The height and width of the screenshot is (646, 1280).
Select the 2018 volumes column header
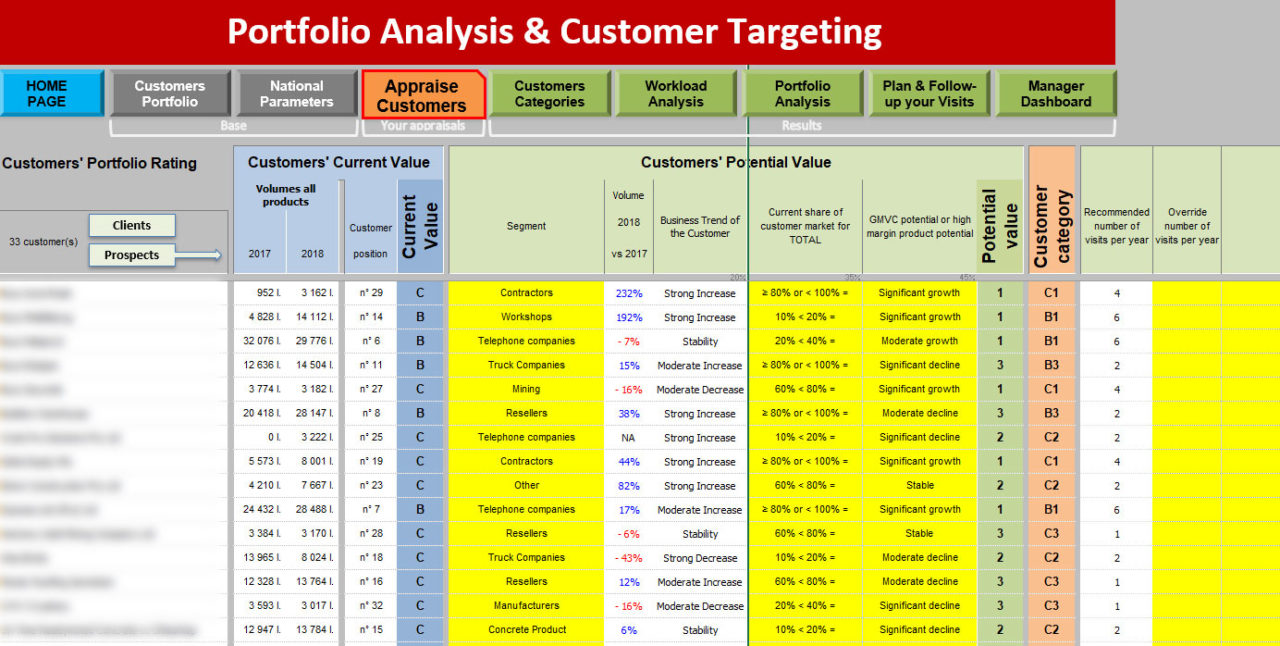313,253
